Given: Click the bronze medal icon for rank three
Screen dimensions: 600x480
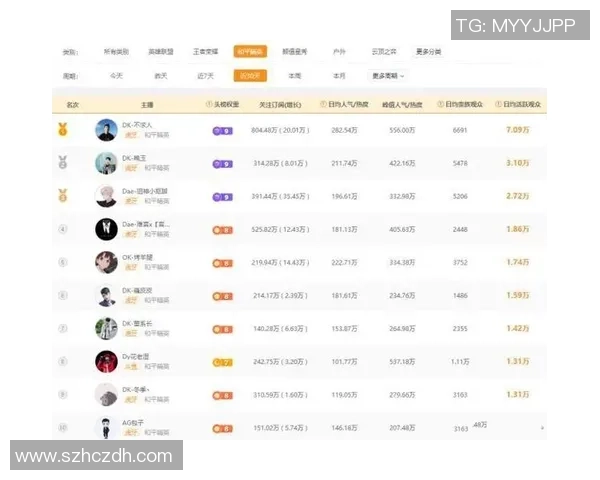Looking at the screenshot, I should coord(62,195).
